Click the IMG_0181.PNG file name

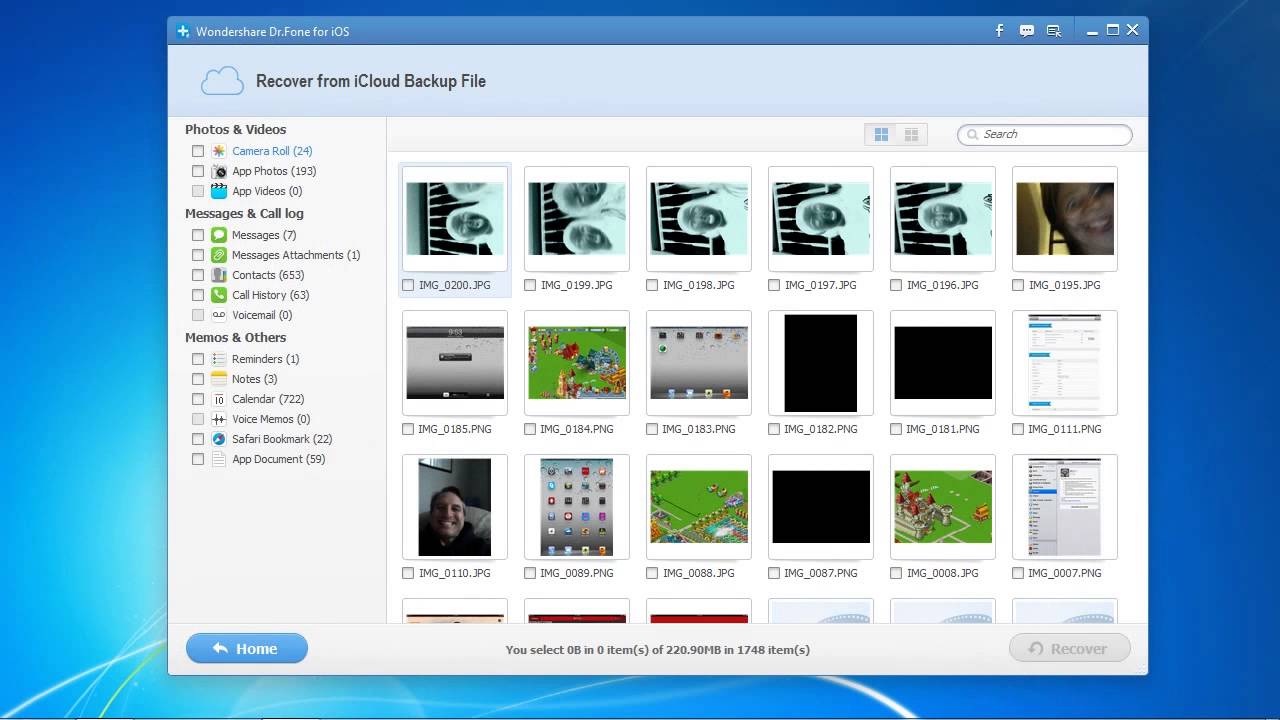(943, 429)
